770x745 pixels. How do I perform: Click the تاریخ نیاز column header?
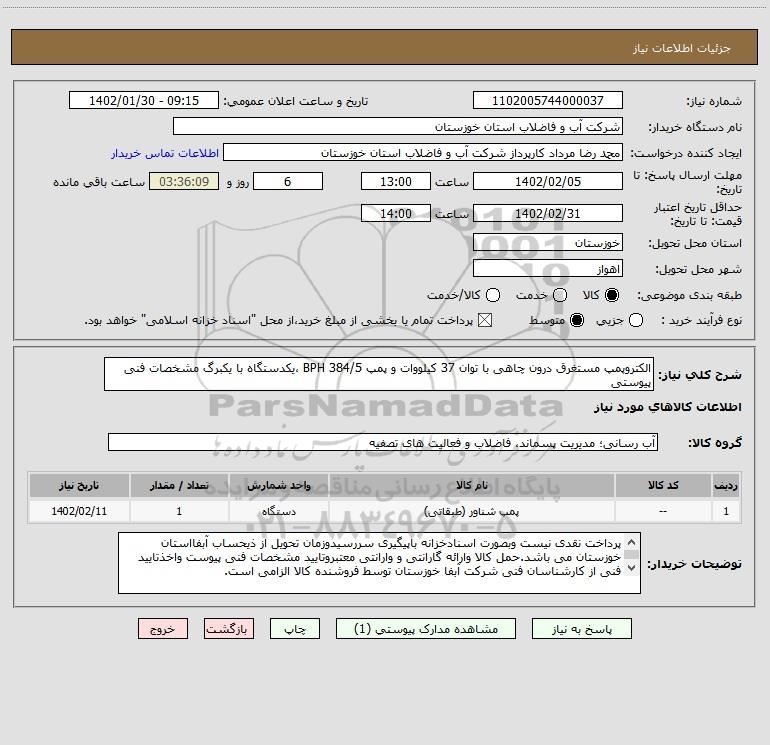coord(79,486)
